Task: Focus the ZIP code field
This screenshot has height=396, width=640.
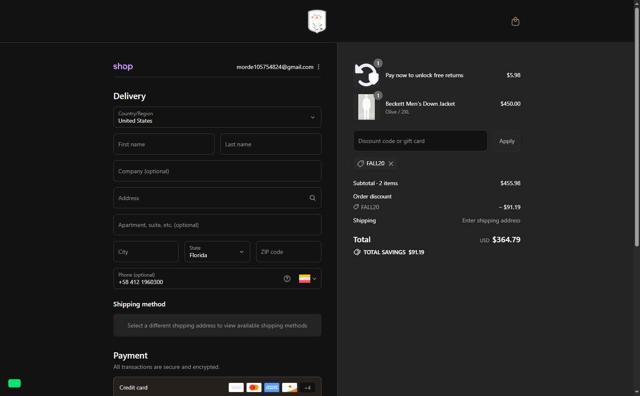Action: click(x=289, y=251)
